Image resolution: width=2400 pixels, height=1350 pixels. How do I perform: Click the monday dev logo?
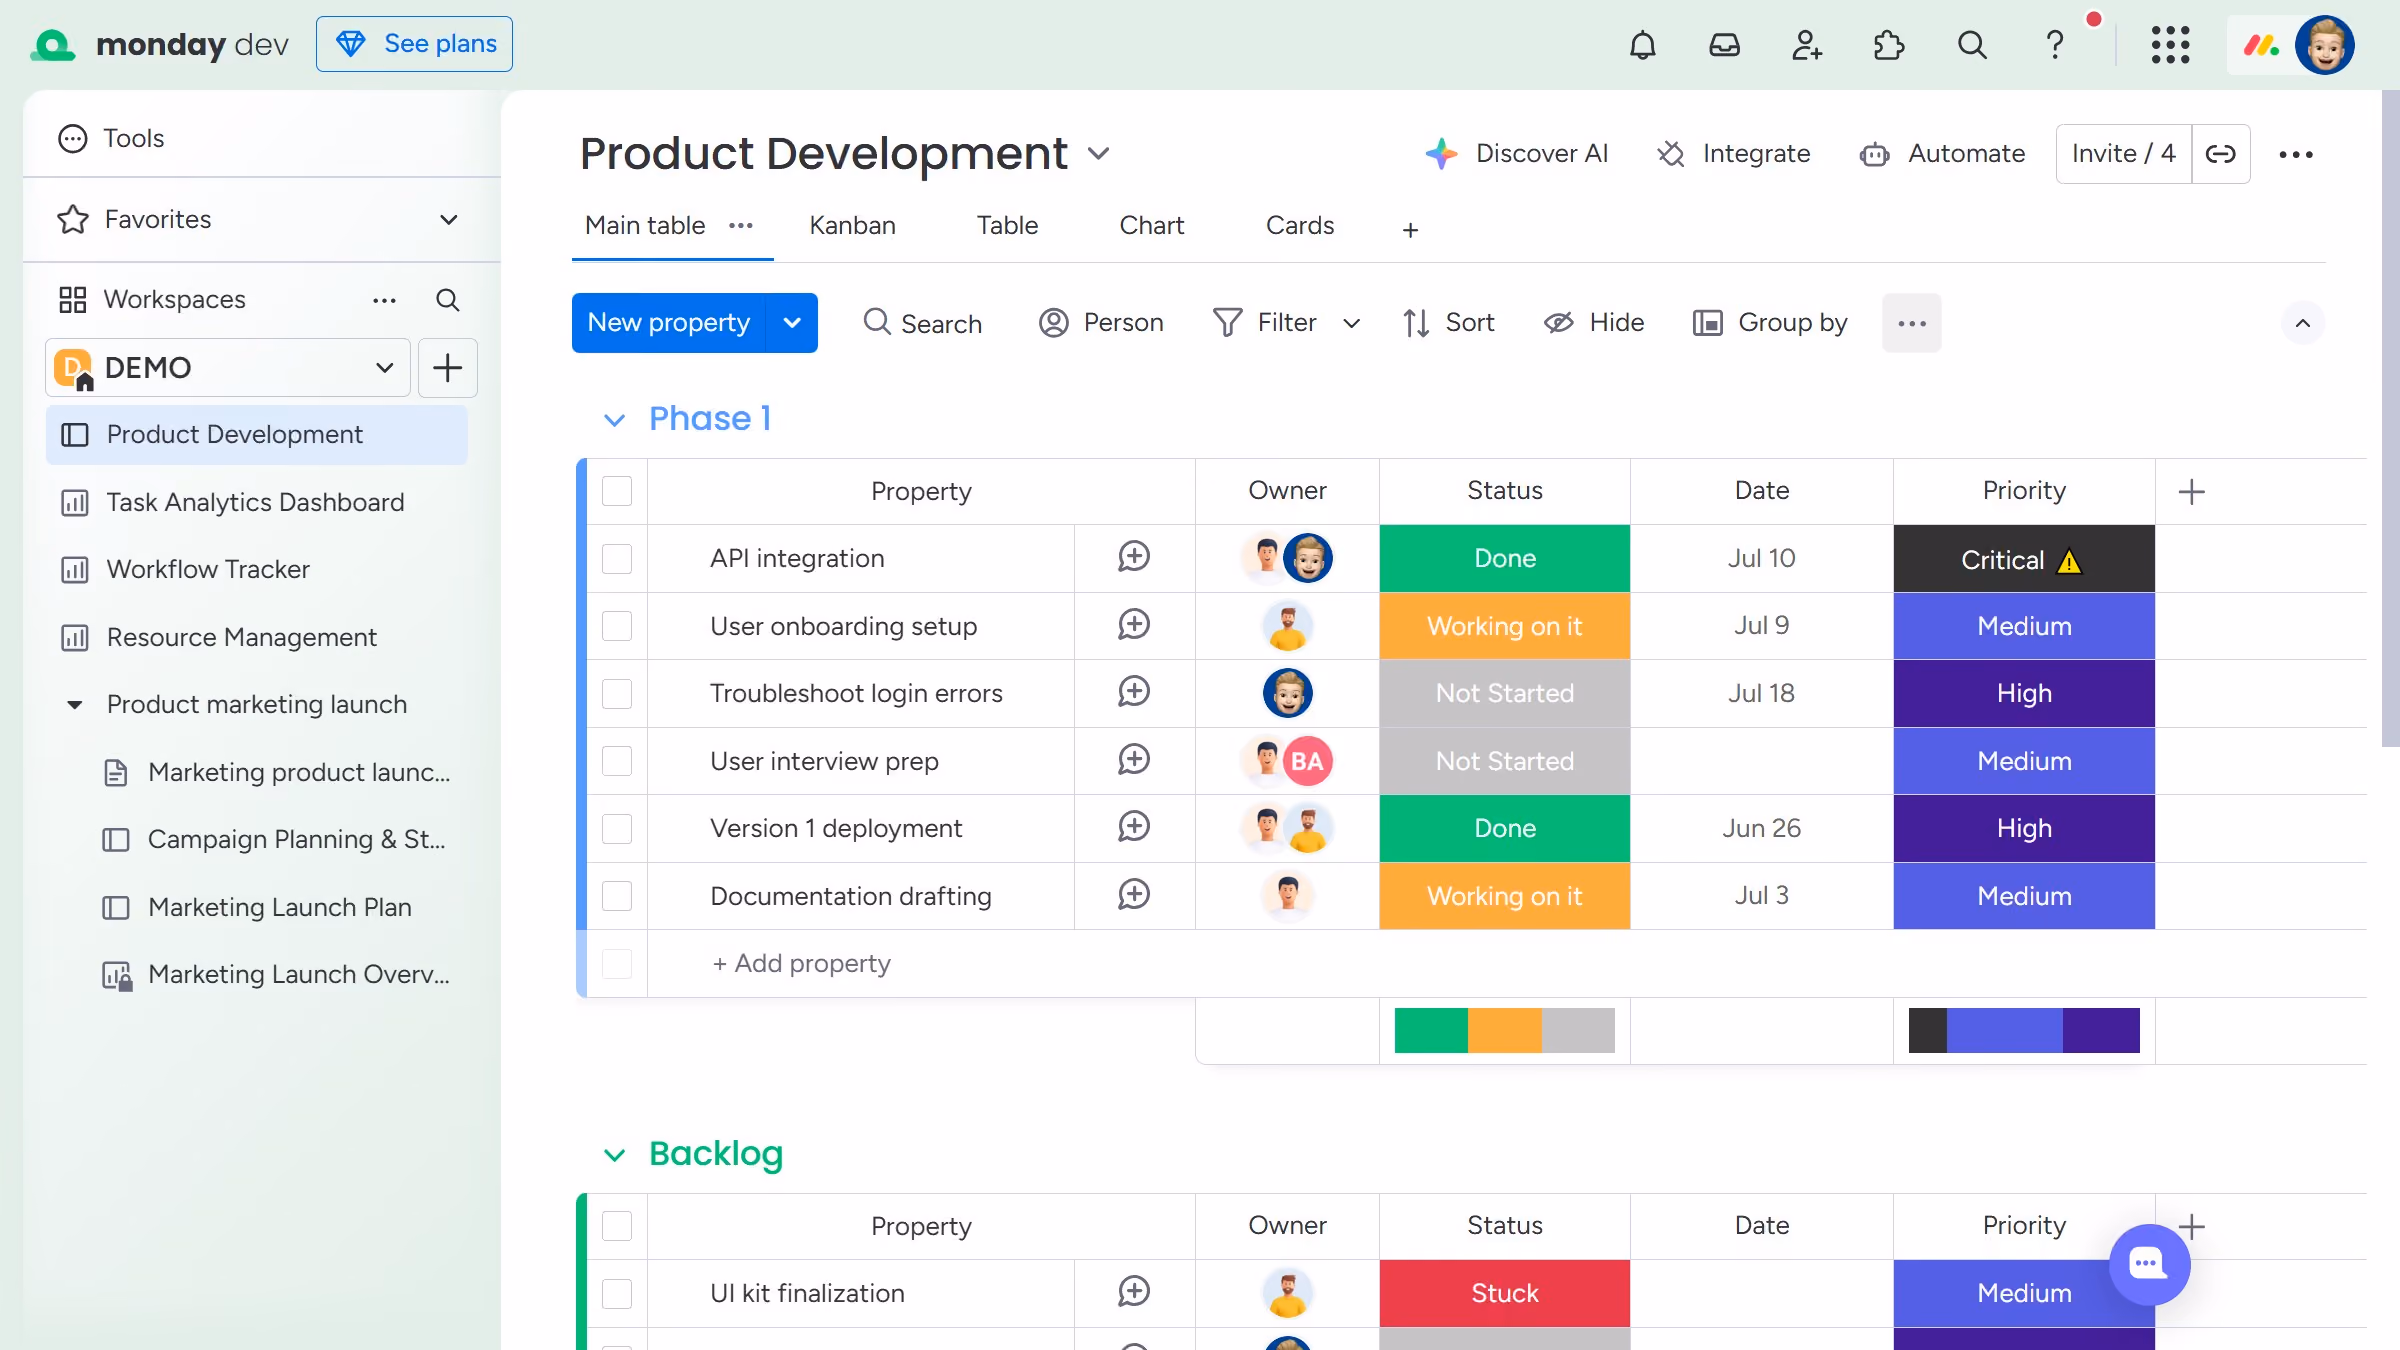click(160, 44)
